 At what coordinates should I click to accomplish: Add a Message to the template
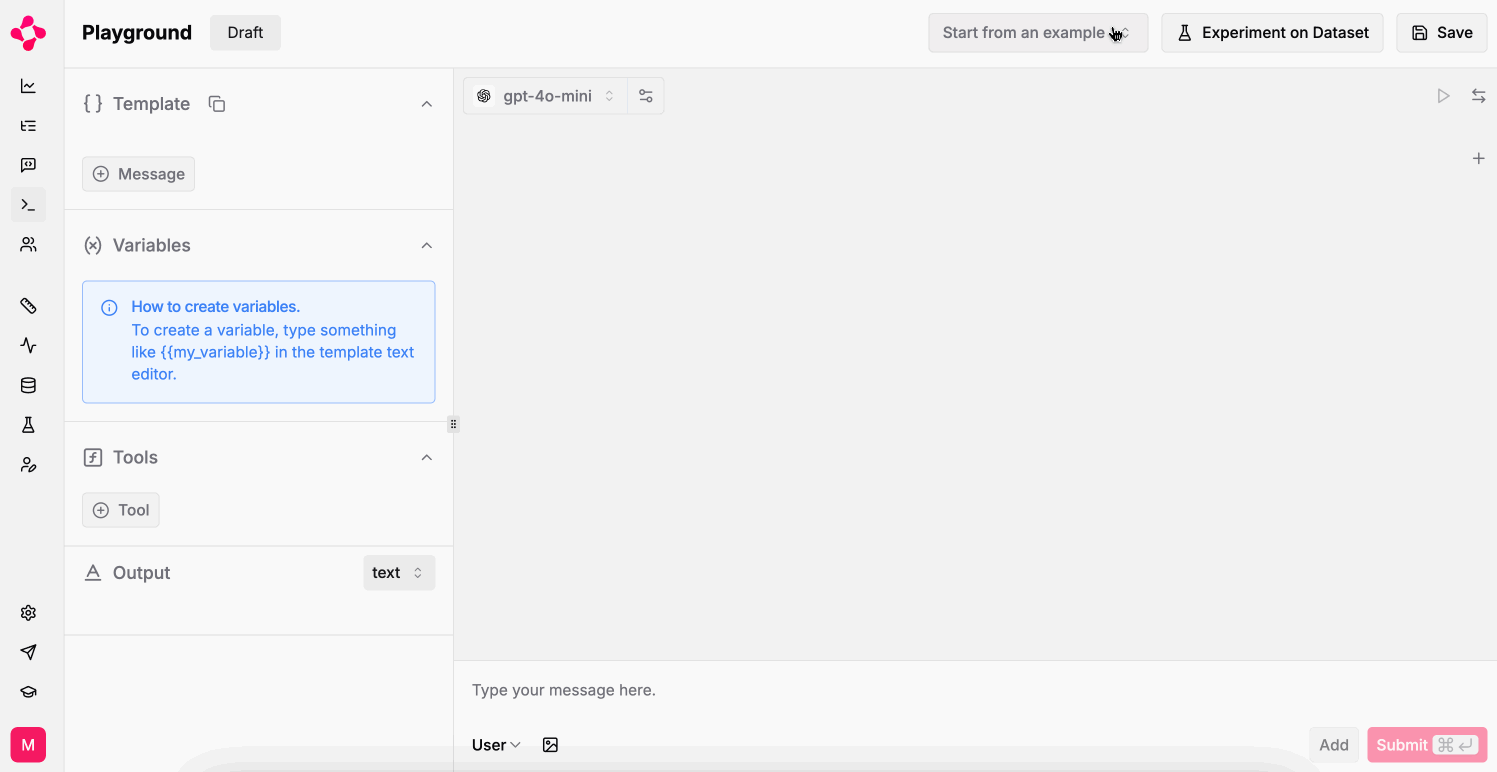(138, 174)
